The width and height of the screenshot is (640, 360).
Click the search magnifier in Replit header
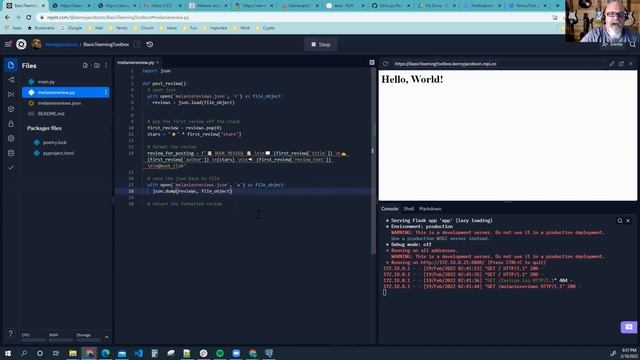pos(633,44)
